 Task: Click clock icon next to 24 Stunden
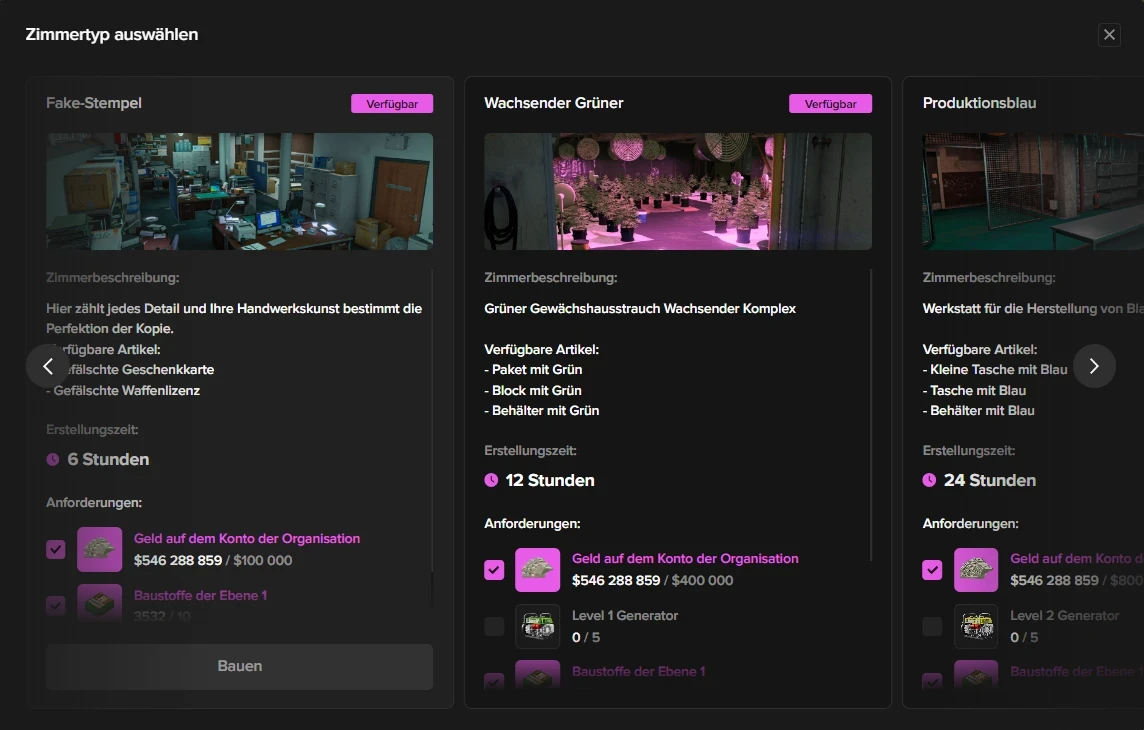(929, 480)
